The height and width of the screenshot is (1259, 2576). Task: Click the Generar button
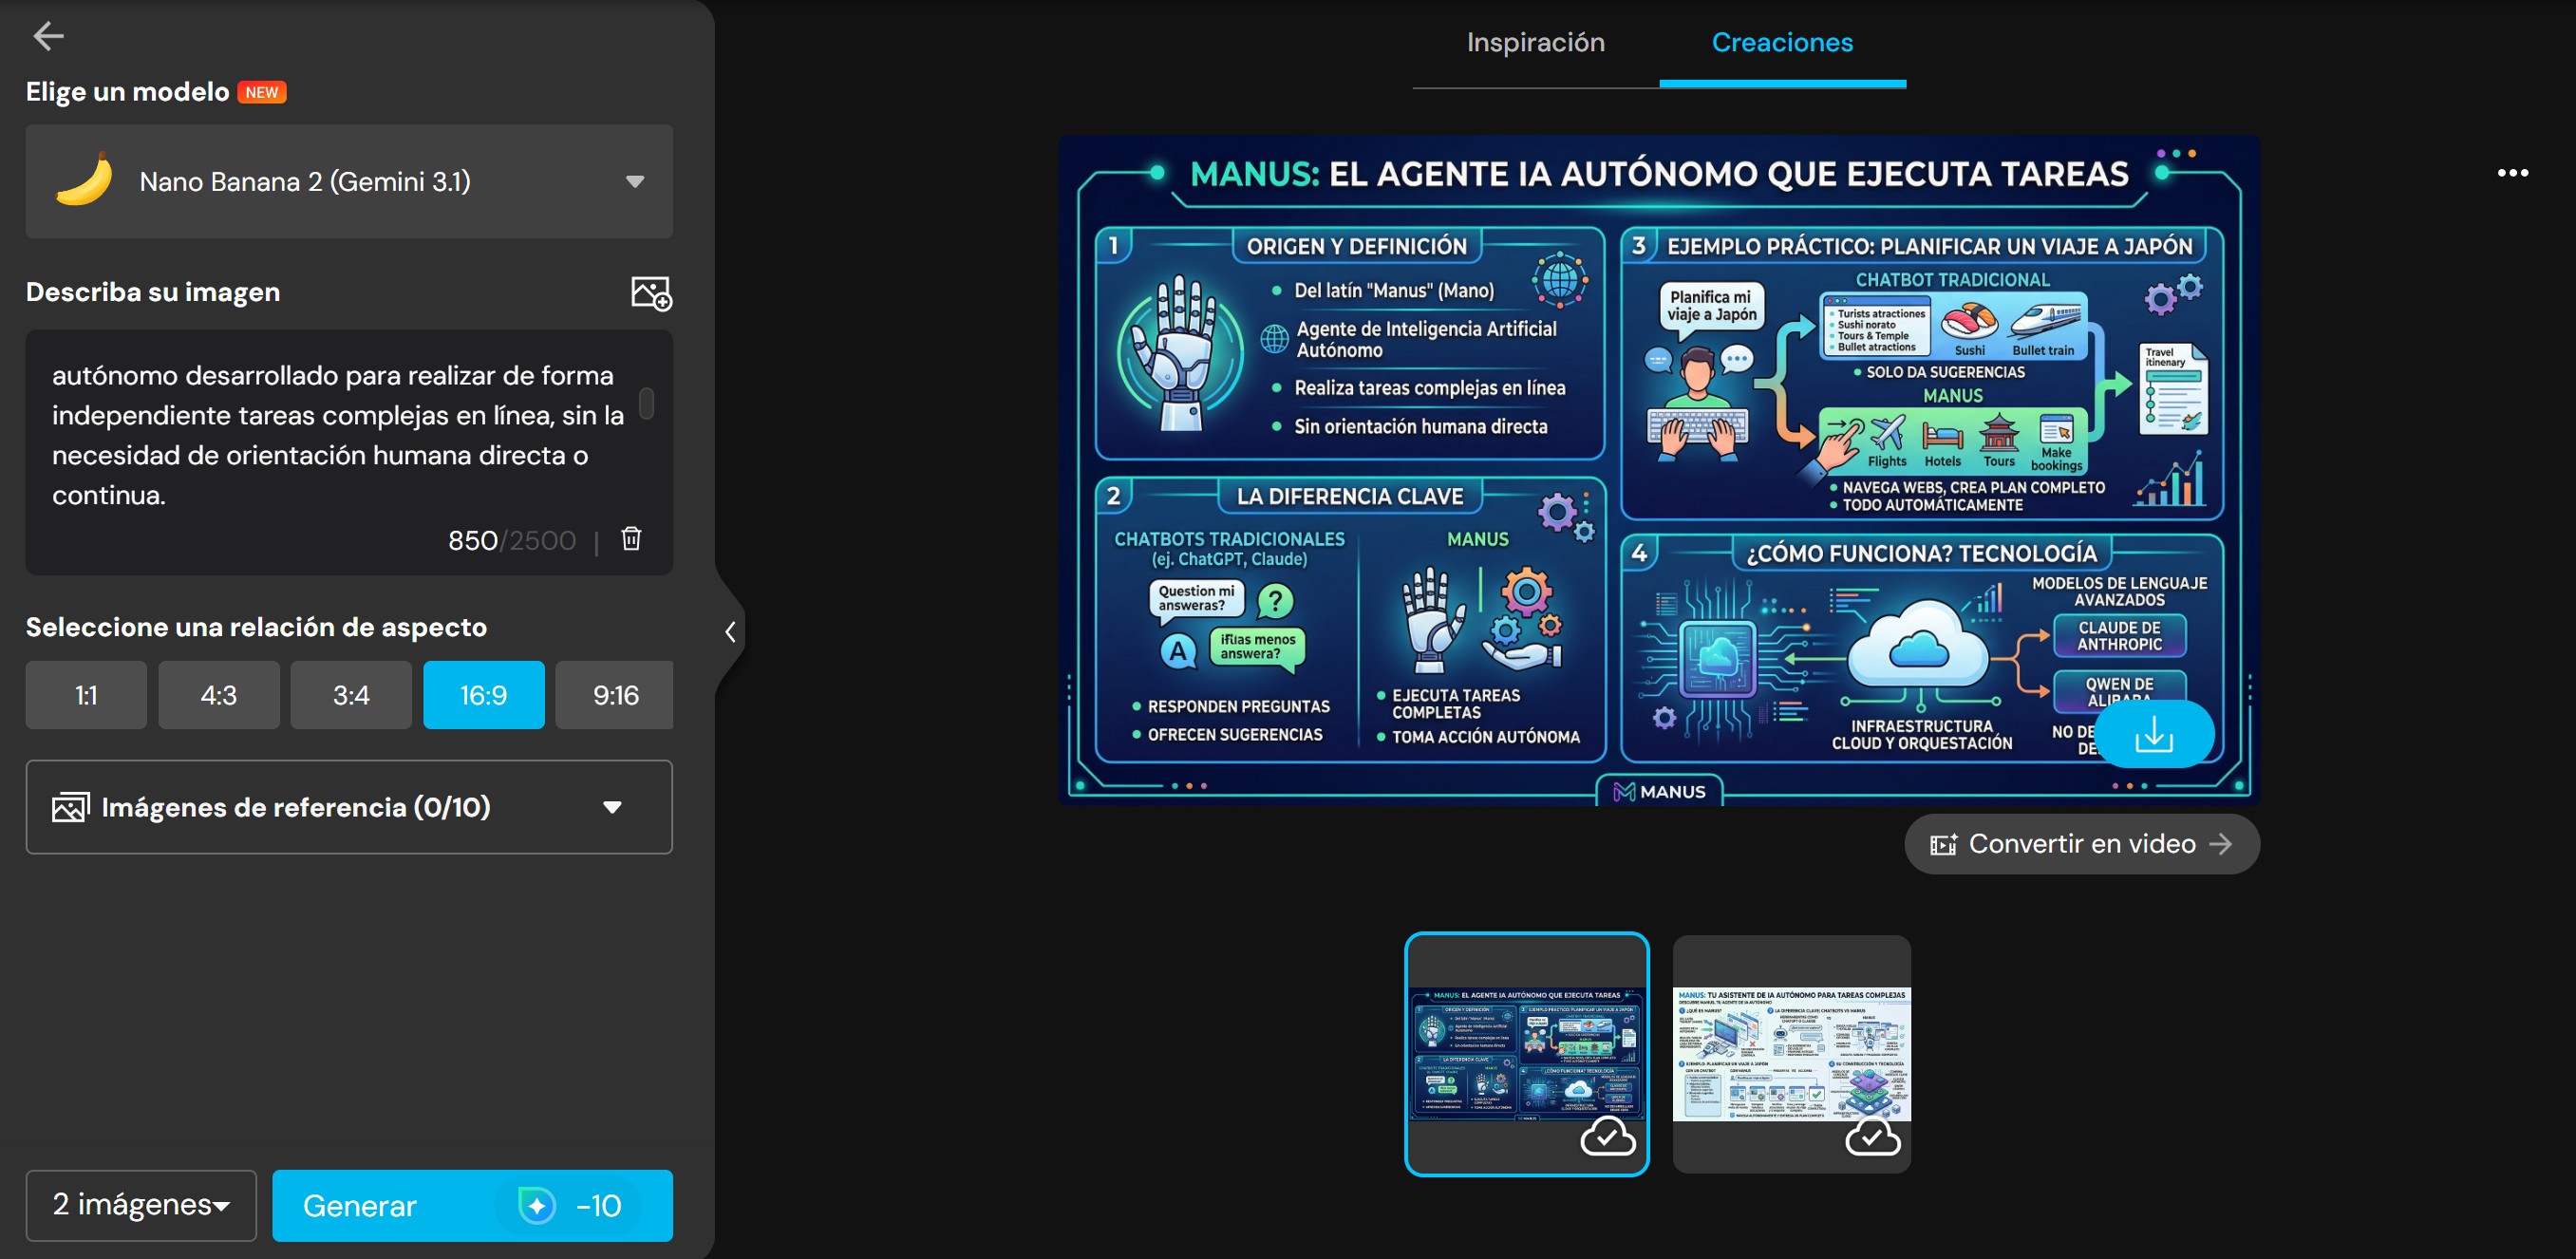[x=472, y=1205]
